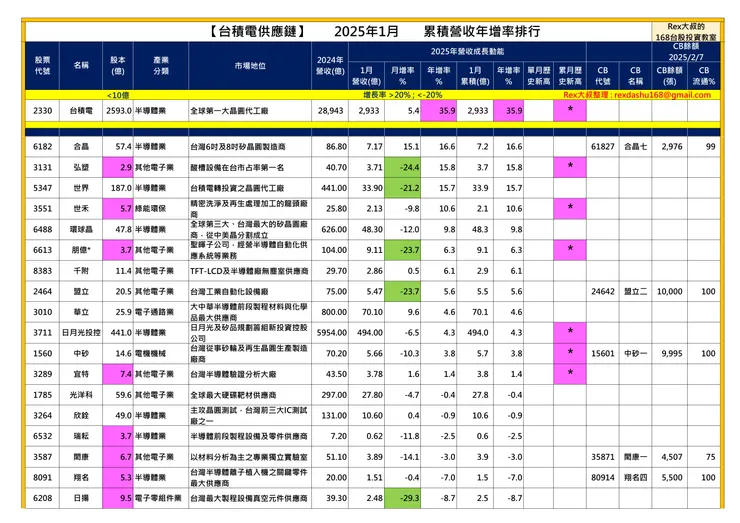The height and width of the screenshot is (523, 740).
Task: Select the 弘塑 name cell
Action: pyautogui.click(x=81, y=168)
